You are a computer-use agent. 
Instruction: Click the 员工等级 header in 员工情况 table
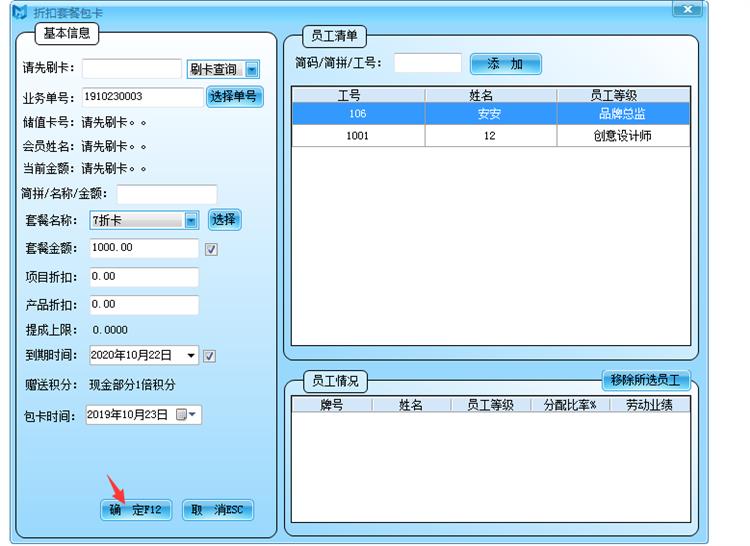click(490, 405)
